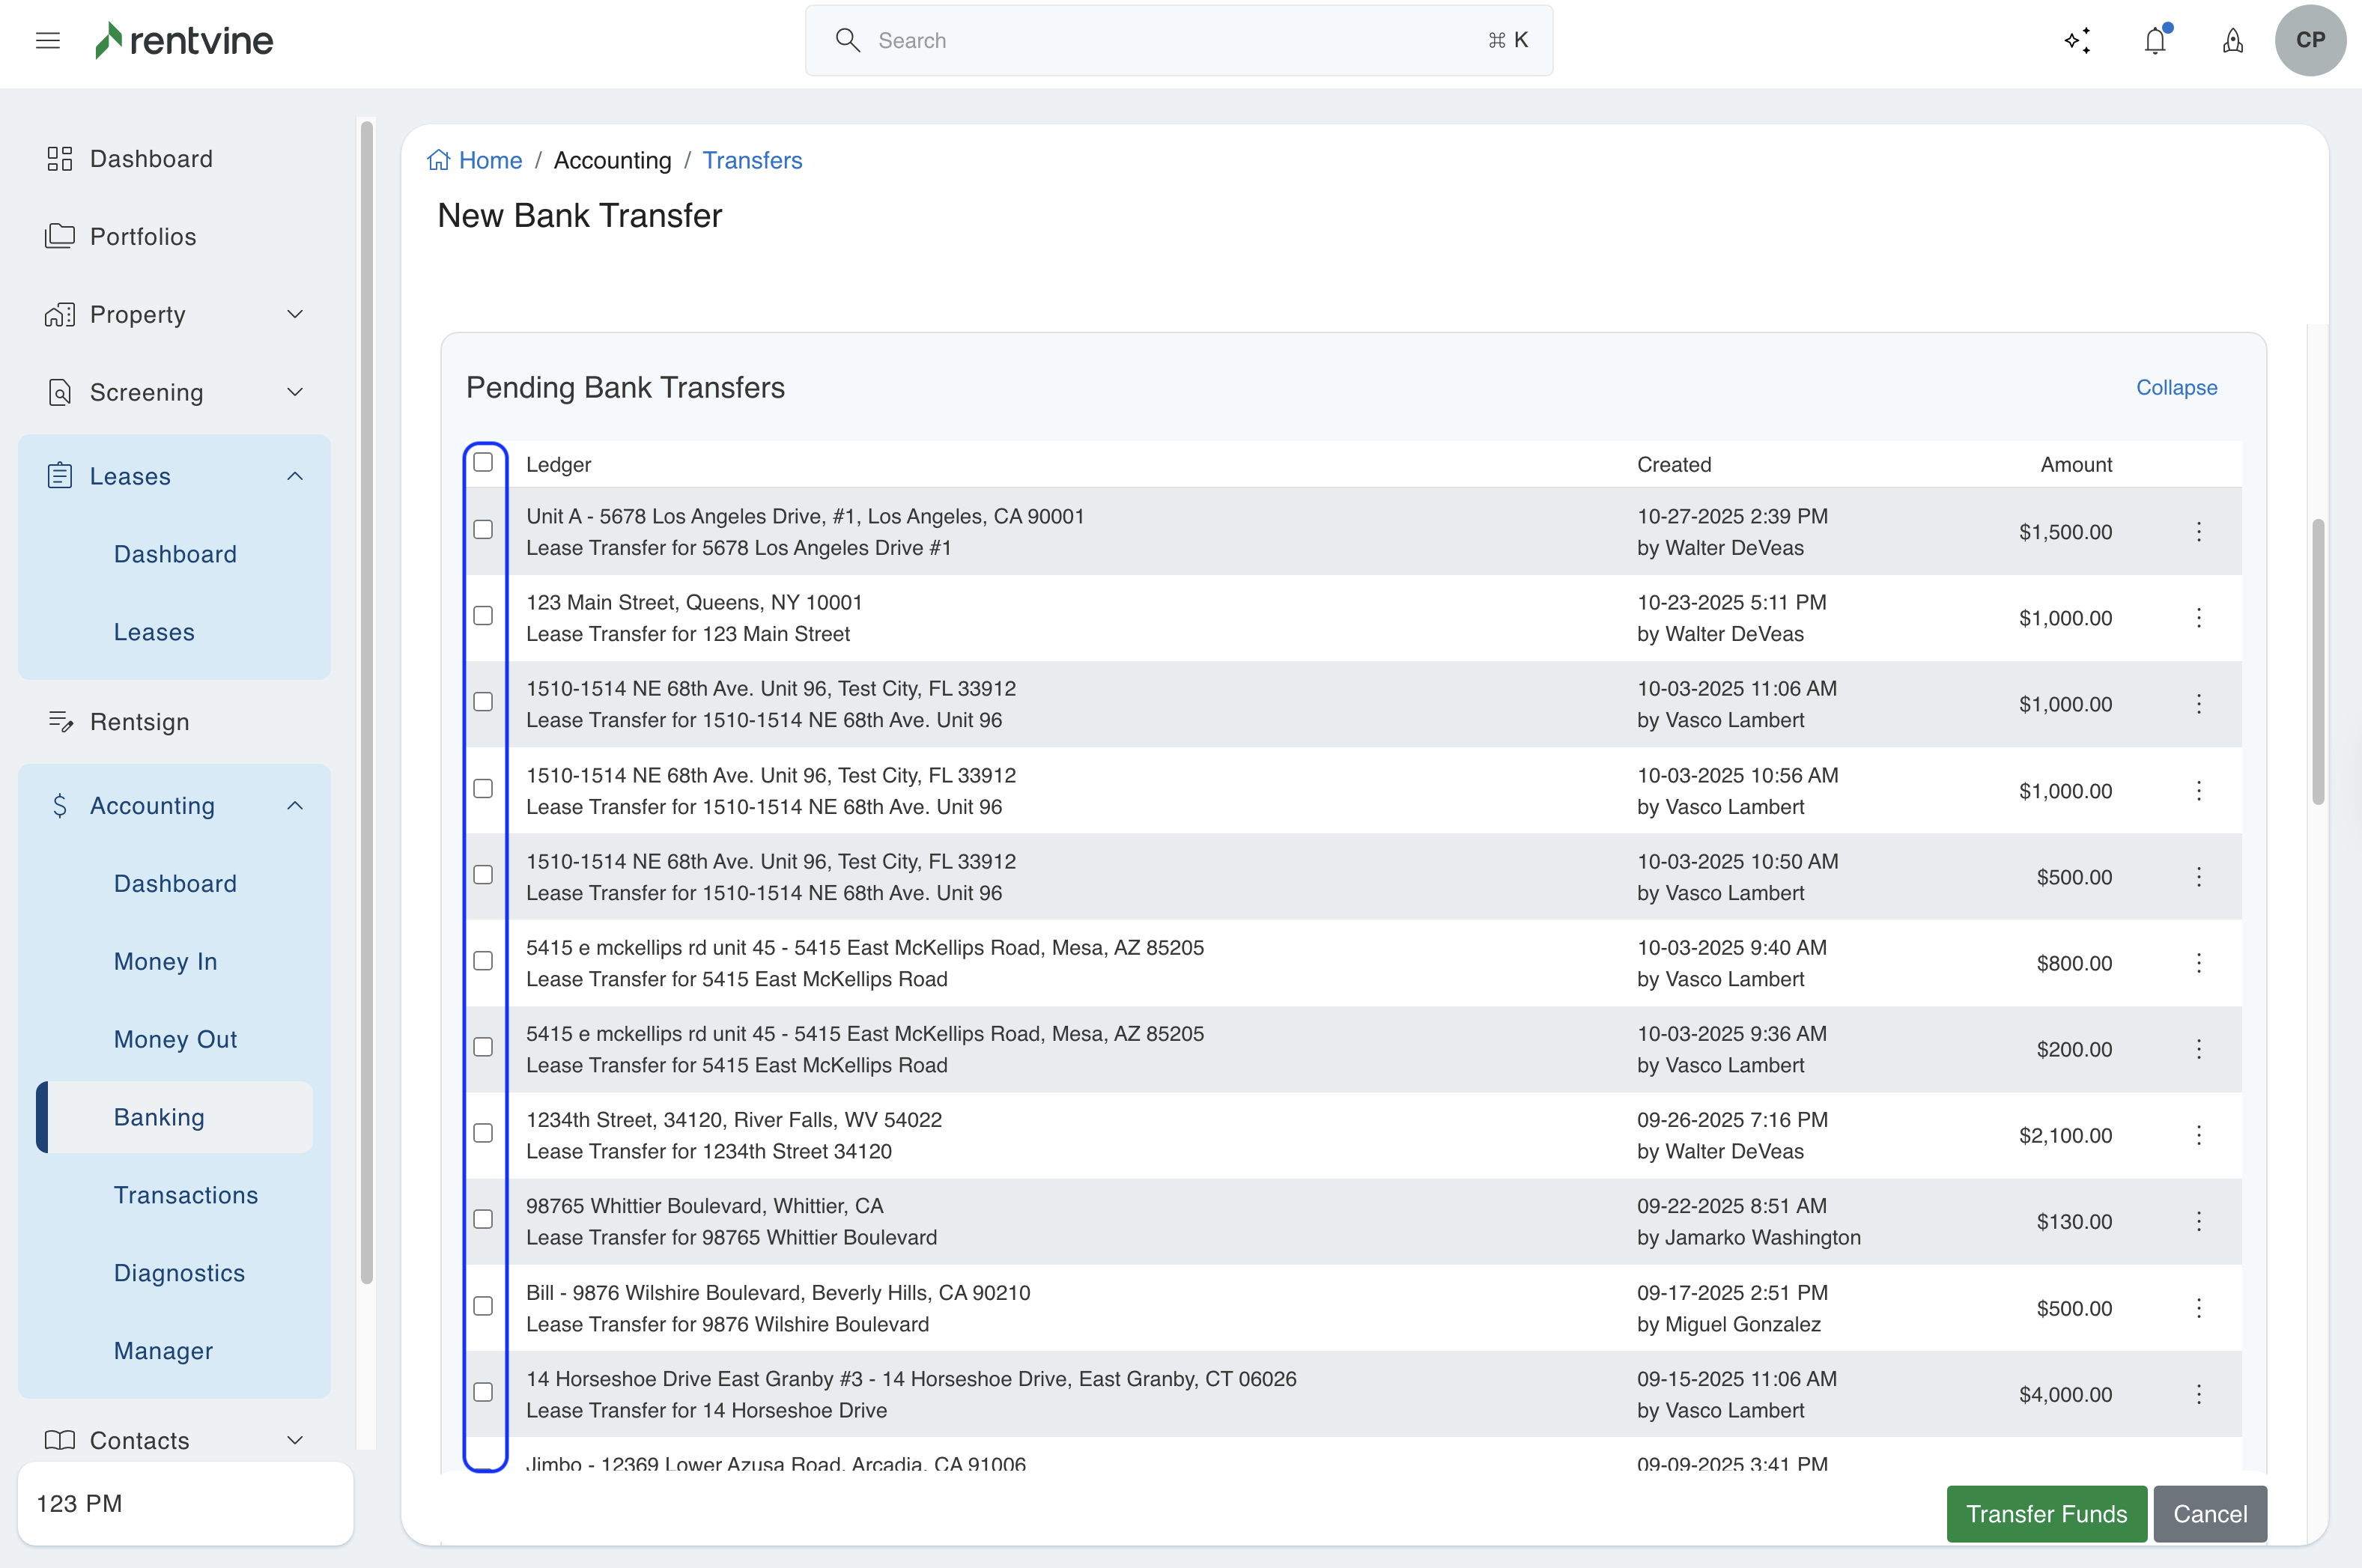This screenshot has height=1568, width=2362.
Task: Click the rocket icon in header
Action: pos(2232,41)
